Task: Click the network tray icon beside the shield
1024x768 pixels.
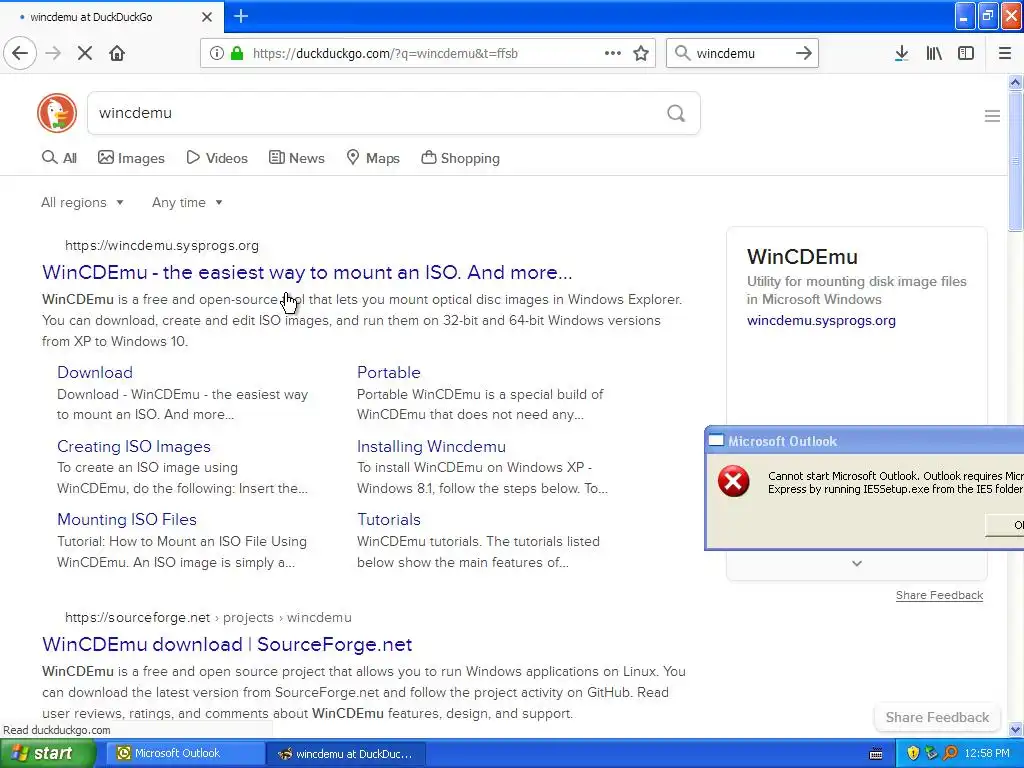Action: pyautogui.click(x=931, y=753)
